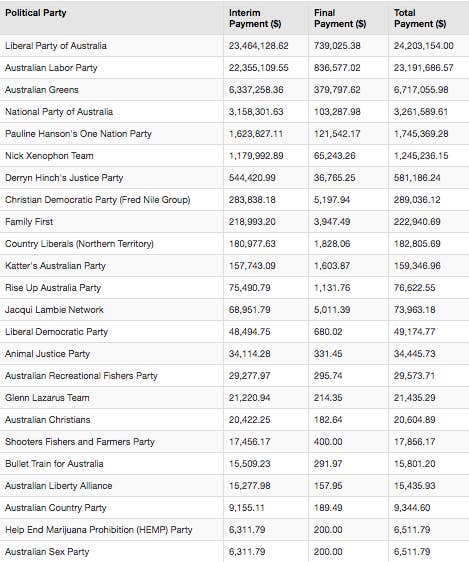Click the Political Party column header

pos(111,18)
